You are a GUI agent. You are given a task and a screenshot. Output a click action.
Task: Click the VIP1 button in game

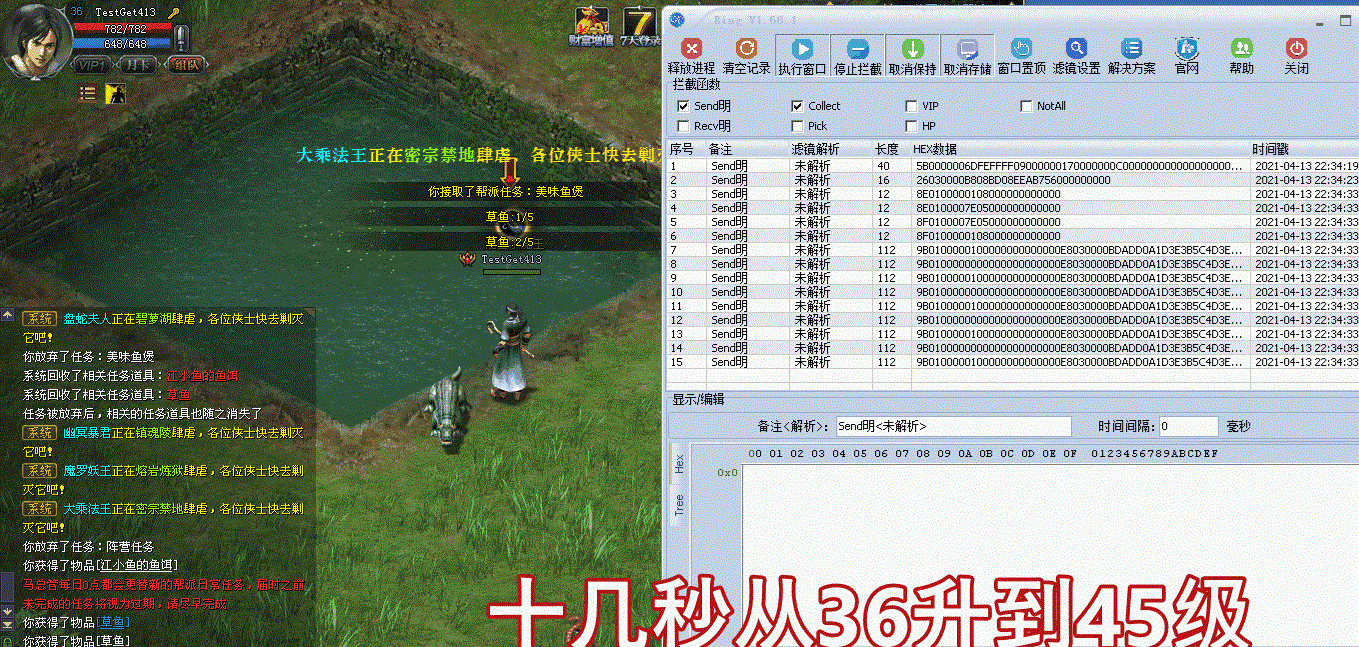click(91, 65)
